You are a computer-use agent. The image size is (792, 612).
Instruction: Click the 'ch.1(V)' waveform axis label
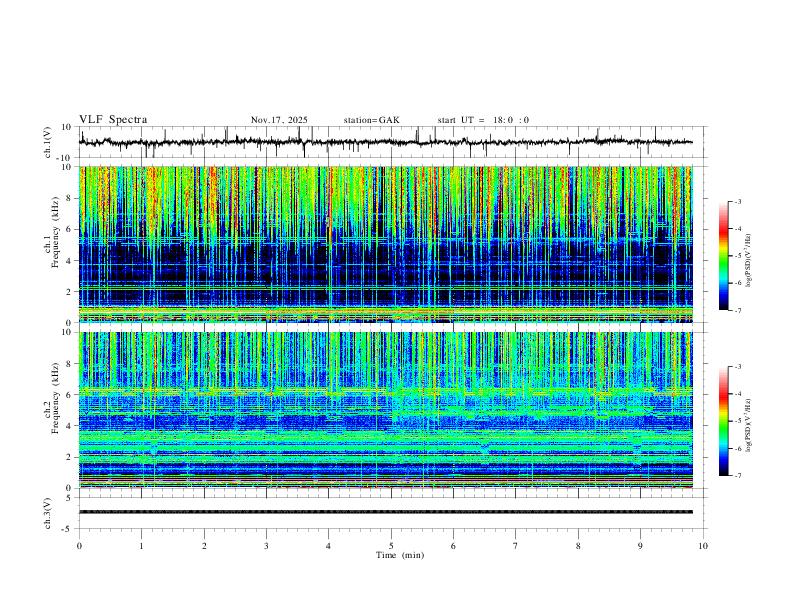click(x=48, y=142)
